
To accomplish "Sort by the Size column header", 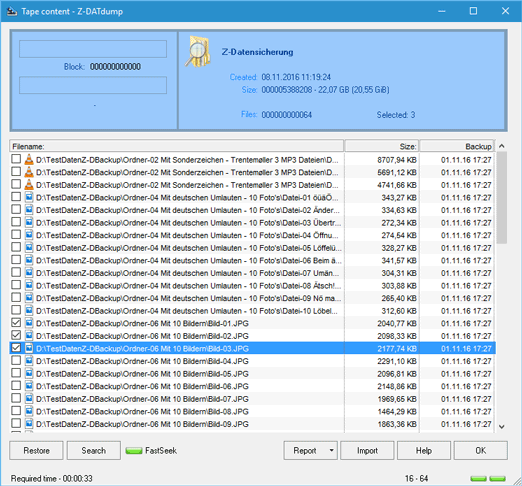I will [382, 146].
